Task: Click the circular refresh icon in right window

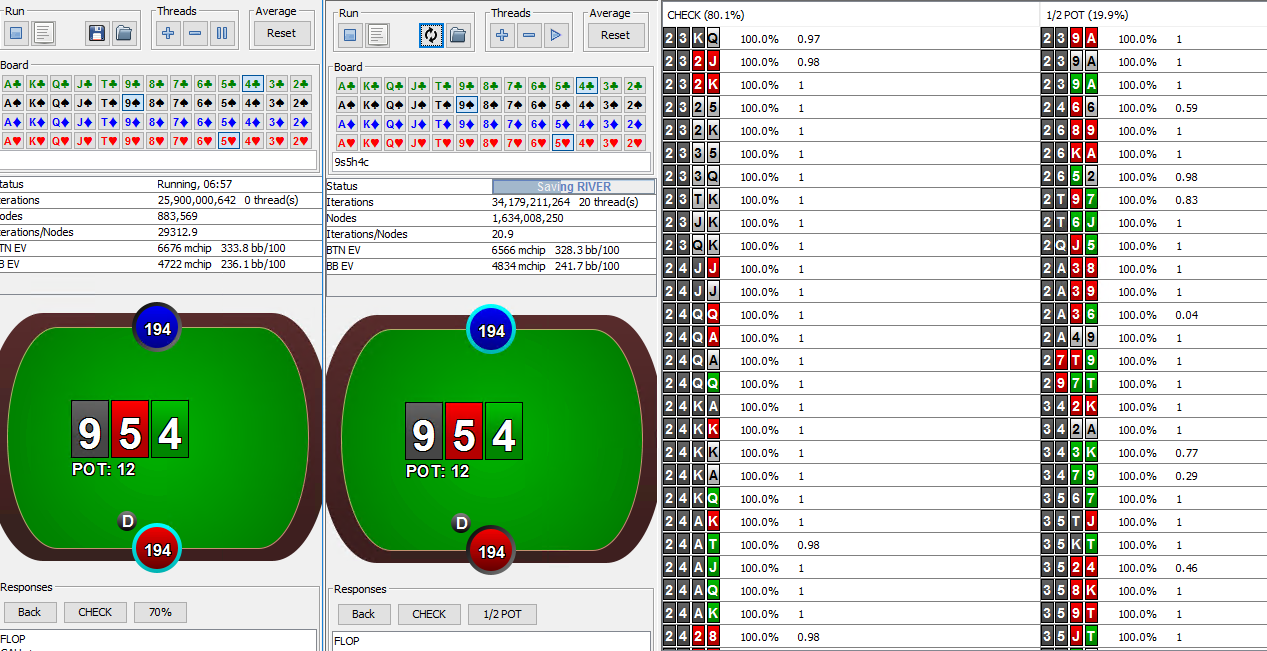Action: click(x=430, y=35)
